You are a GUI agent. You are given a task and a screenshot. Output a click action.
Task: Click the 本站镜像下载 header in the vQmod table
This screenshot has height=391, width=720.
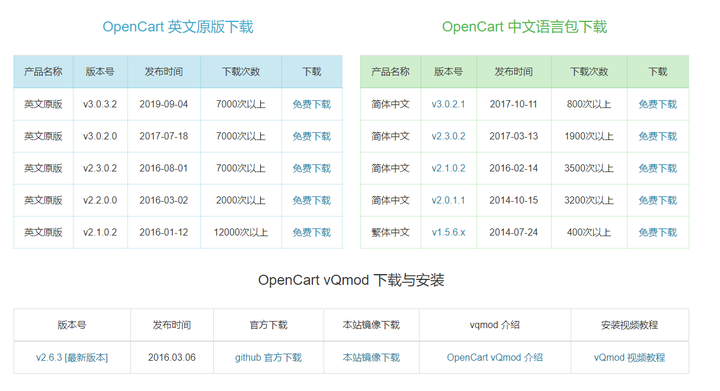(371, 325)
